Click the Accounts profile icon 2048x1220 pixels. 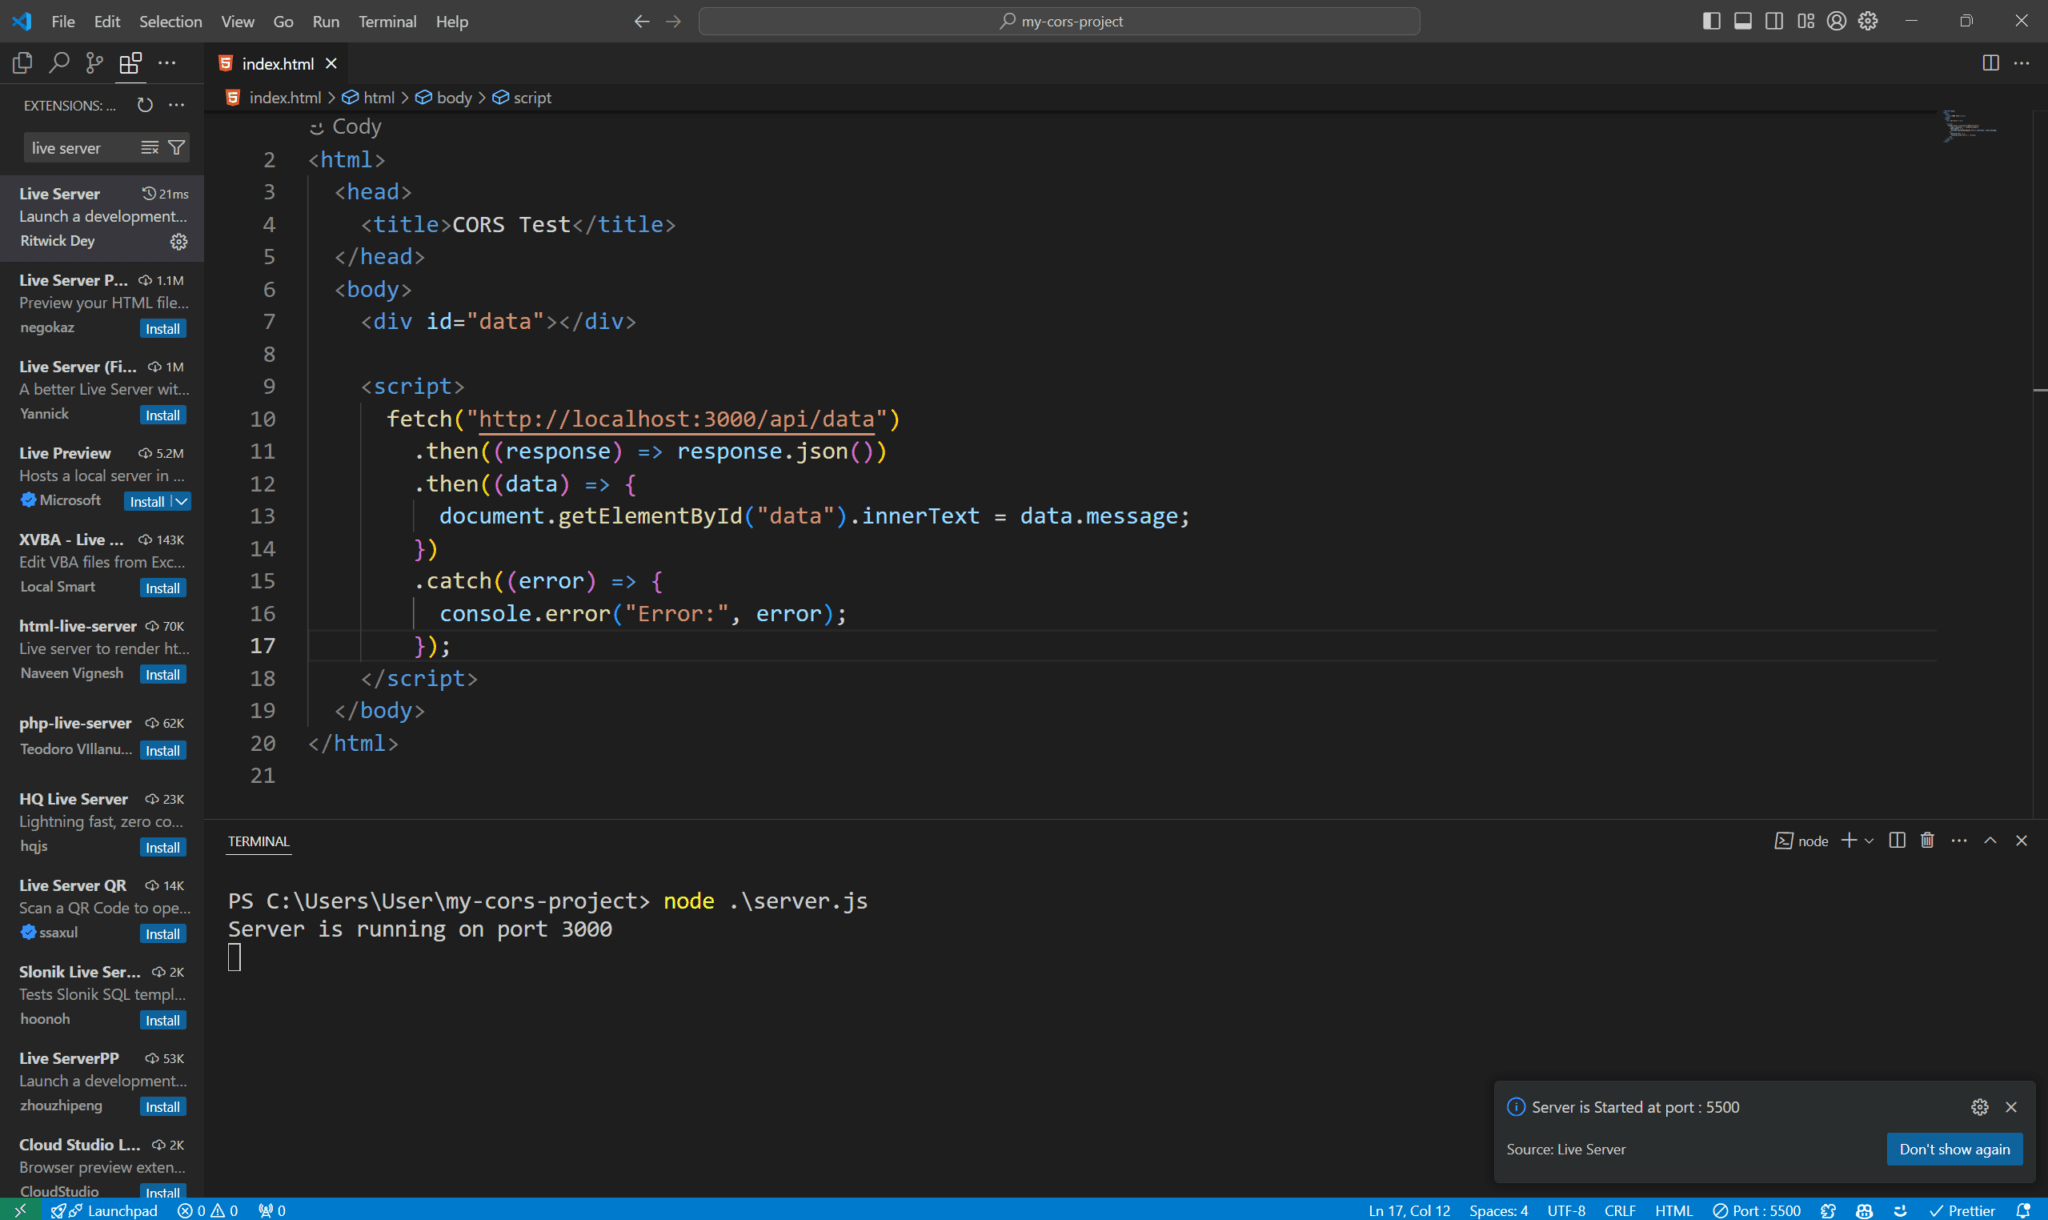click(x=1836, y=21)
